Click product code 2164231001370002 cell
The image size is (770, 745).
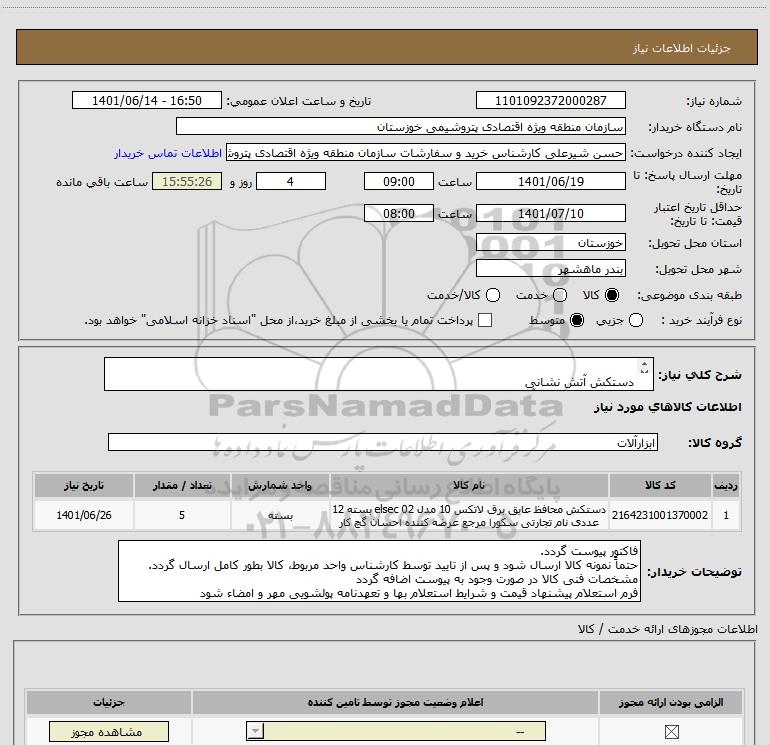(x=660, y=515)
